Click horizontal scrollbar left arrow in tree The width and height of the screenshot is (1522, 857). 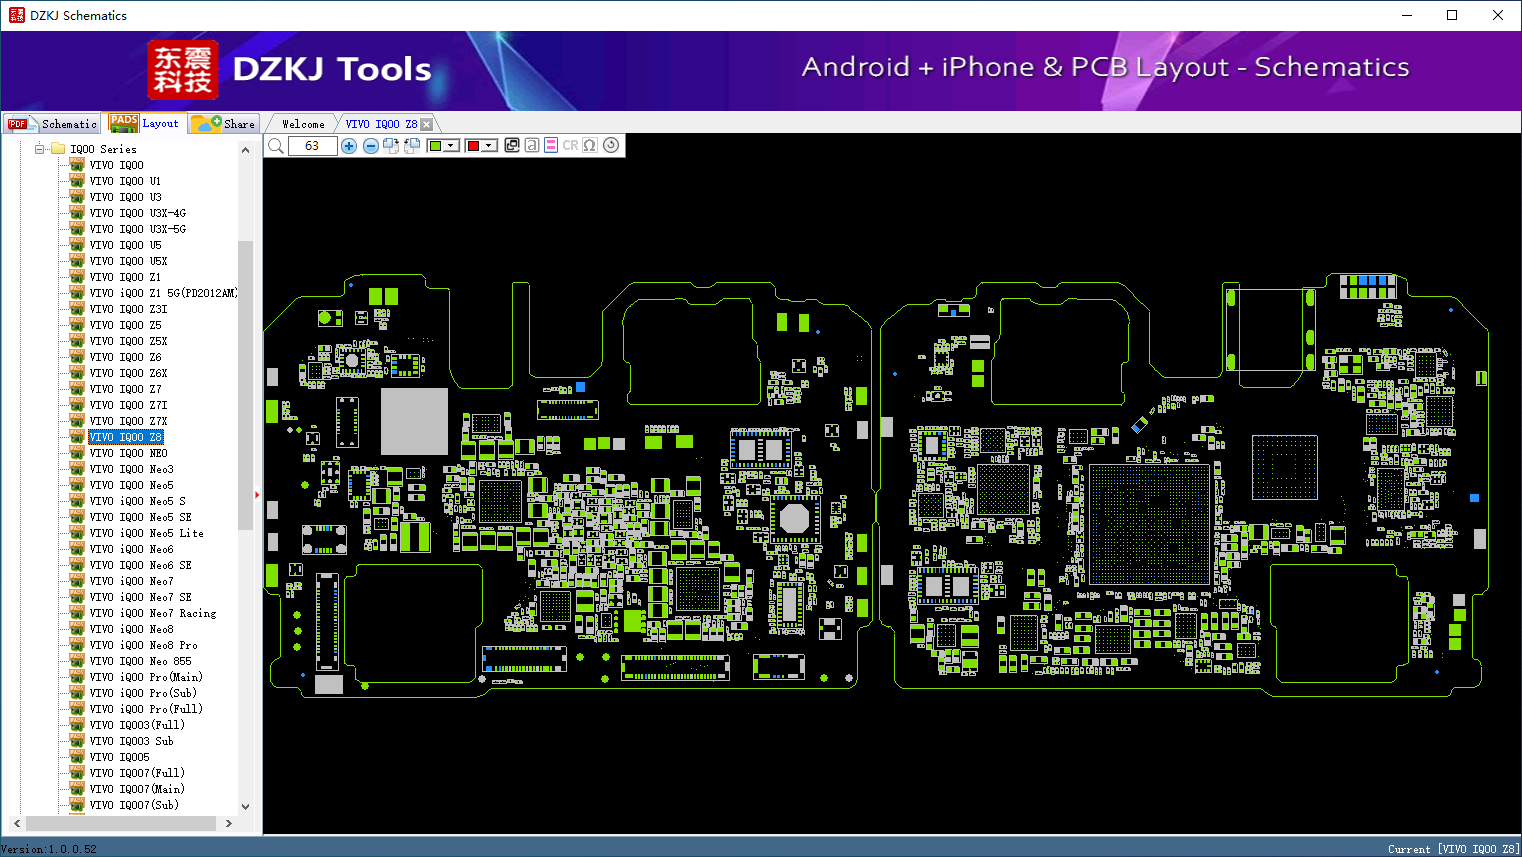(x=17, y=823)
